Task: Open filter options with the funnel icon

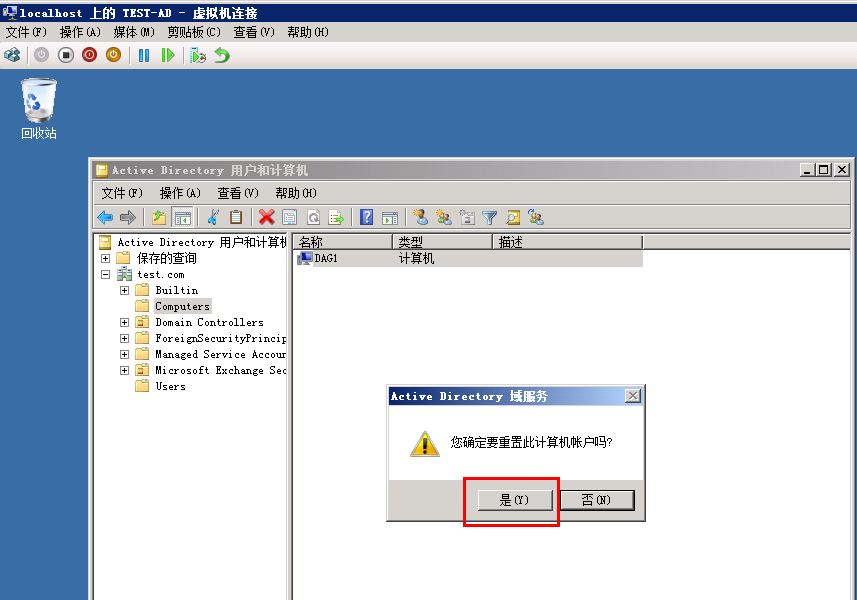Action: (490, 217)
